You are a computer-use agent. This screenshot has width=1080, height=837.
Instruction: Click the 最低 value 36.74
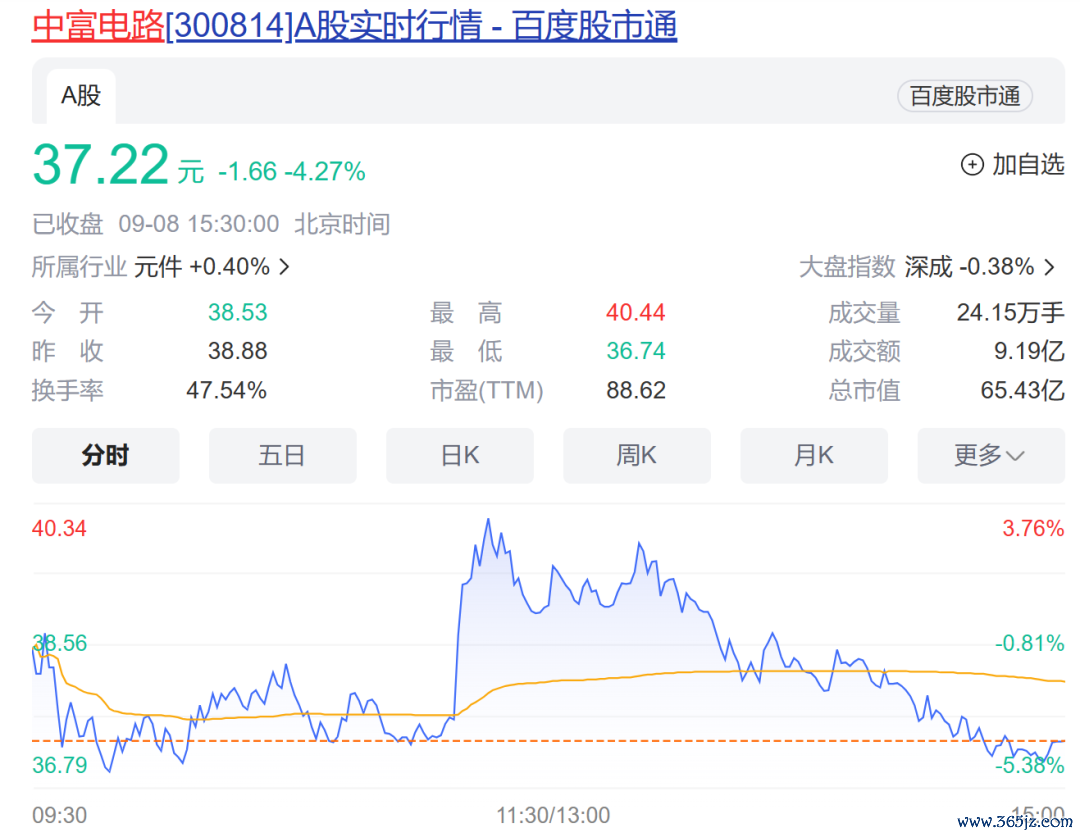(x=636, y=351)
